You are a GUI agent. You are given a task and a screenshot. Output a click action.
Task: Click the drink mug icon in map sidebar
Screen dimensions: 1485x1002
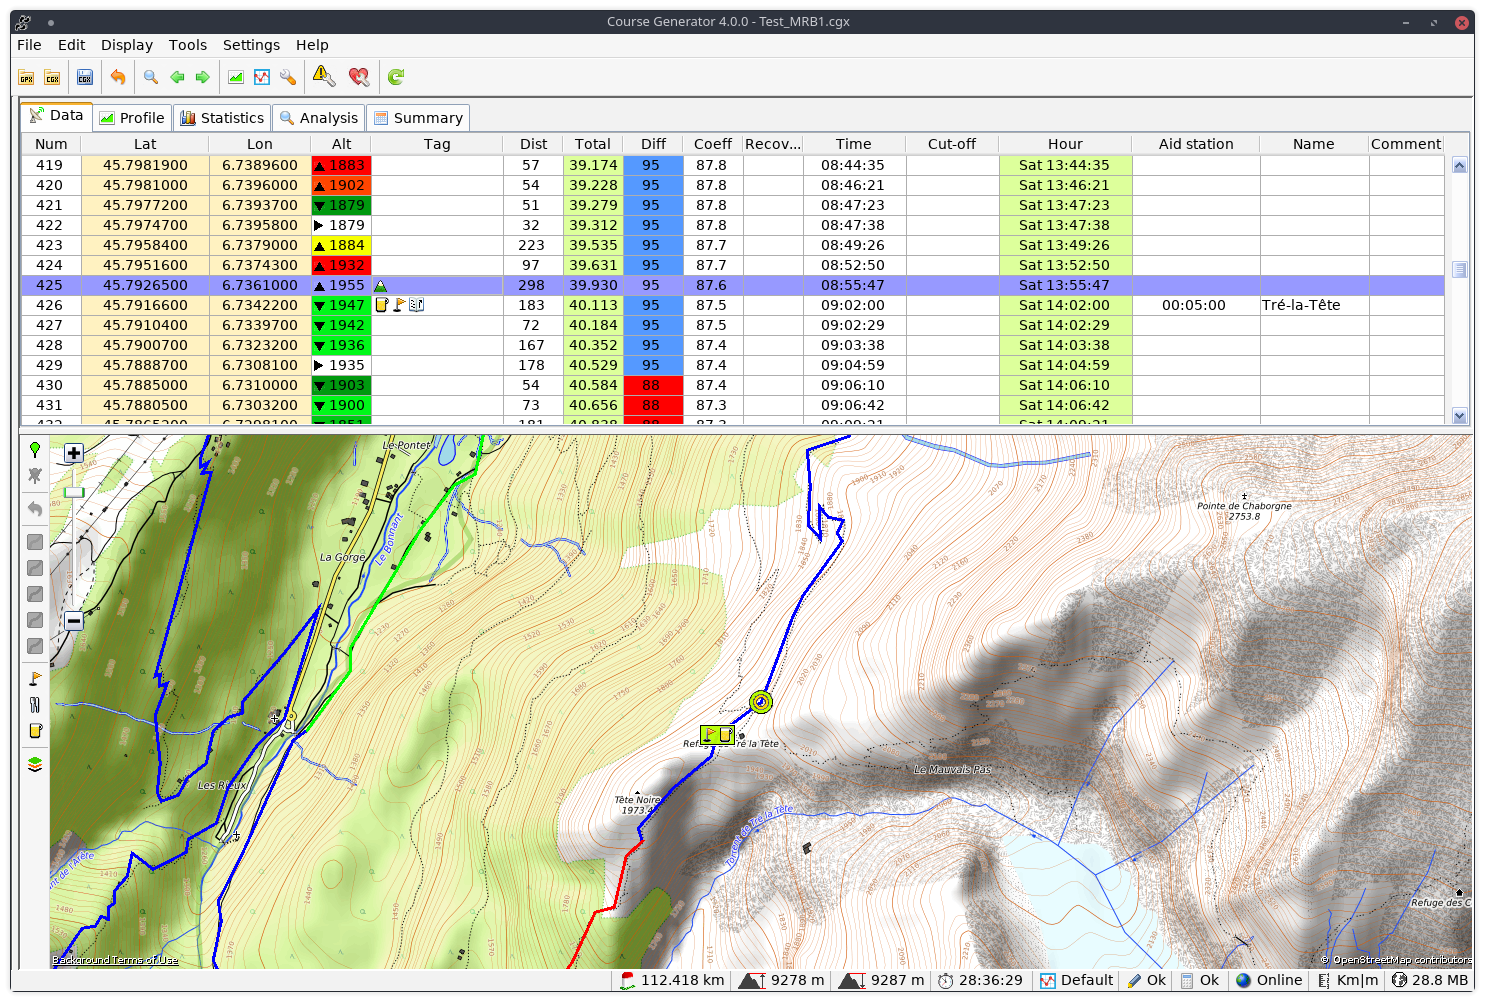tap(35, 731)
